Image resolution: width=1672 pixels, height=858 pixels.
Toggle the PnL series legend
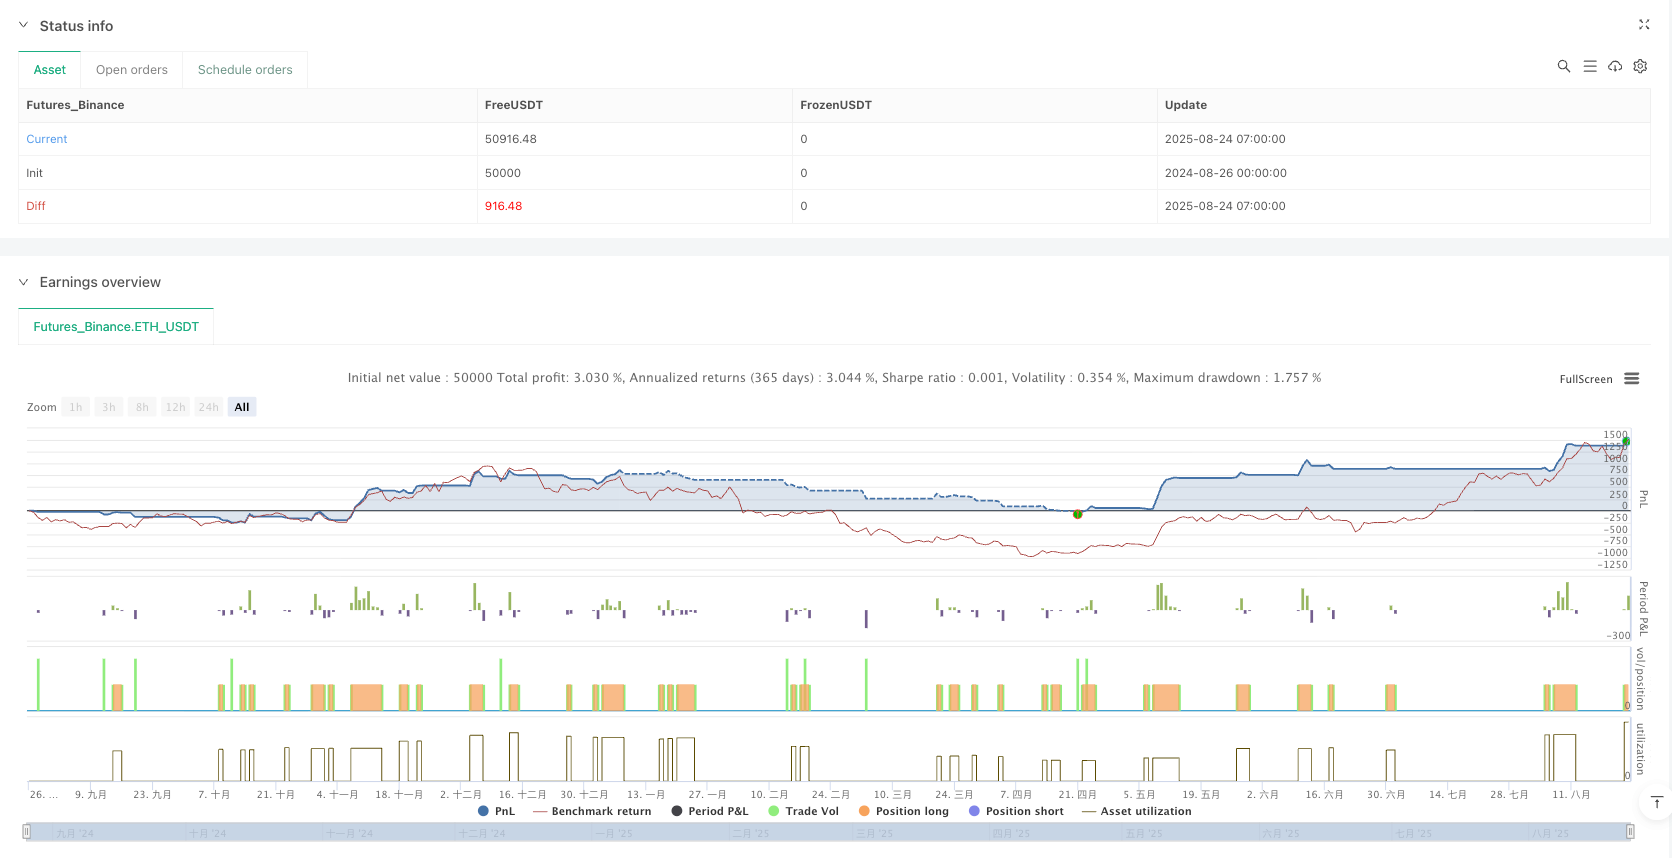(497, 811)
